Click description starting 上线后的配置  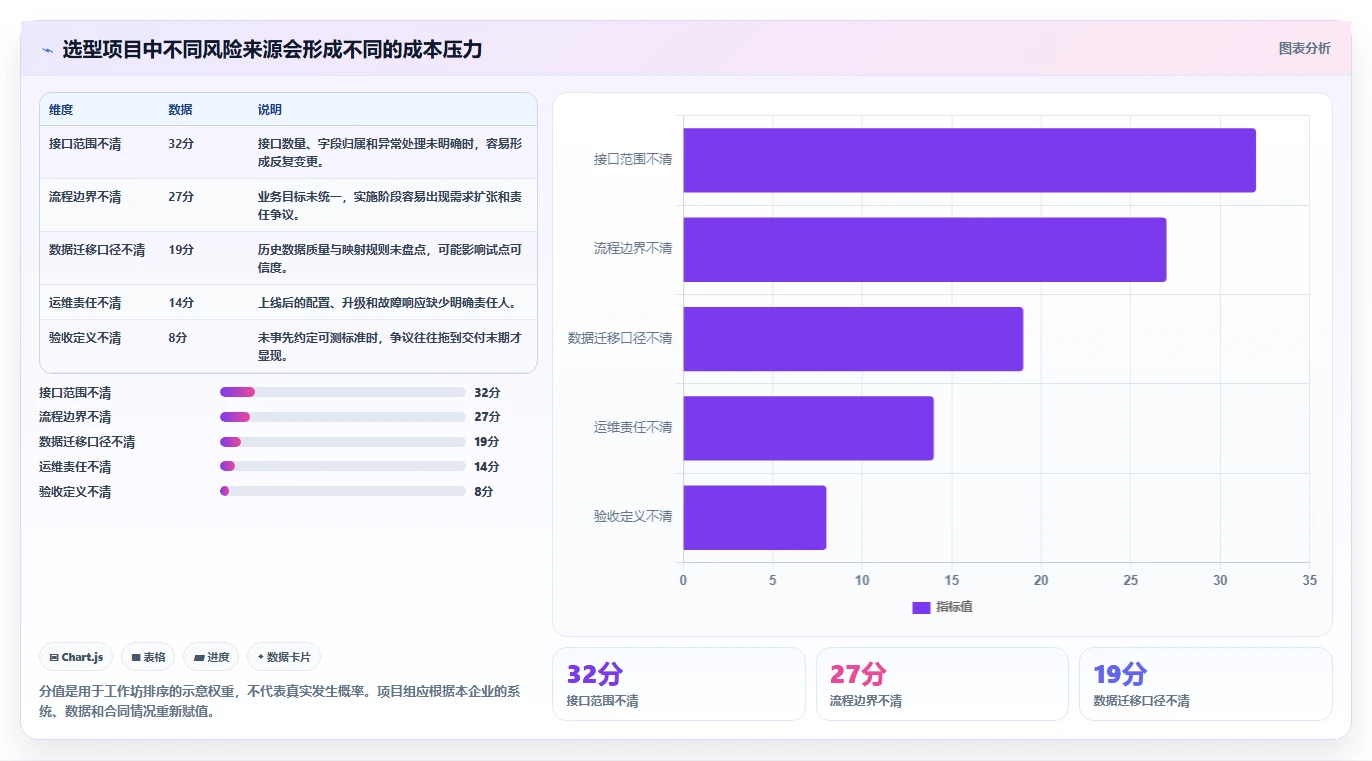pos(387,303)
